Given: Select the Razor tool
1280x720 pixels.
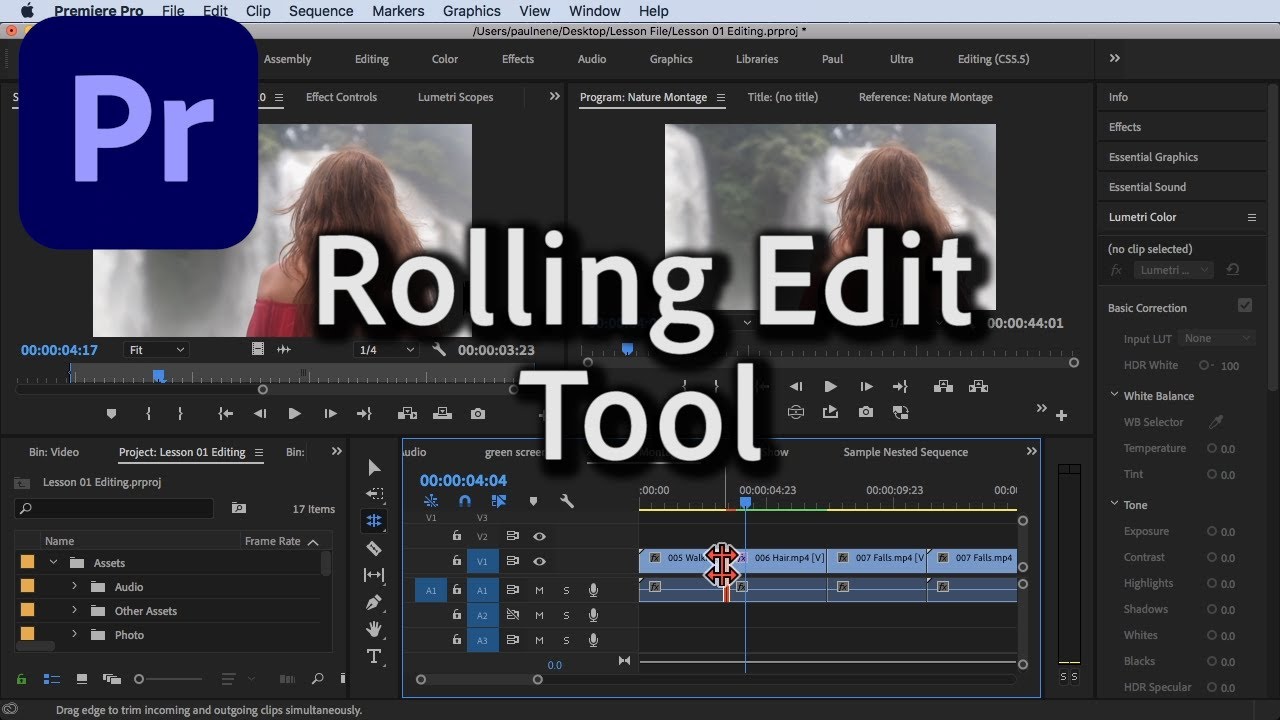Looking at the screenshot, I should 374,548.
